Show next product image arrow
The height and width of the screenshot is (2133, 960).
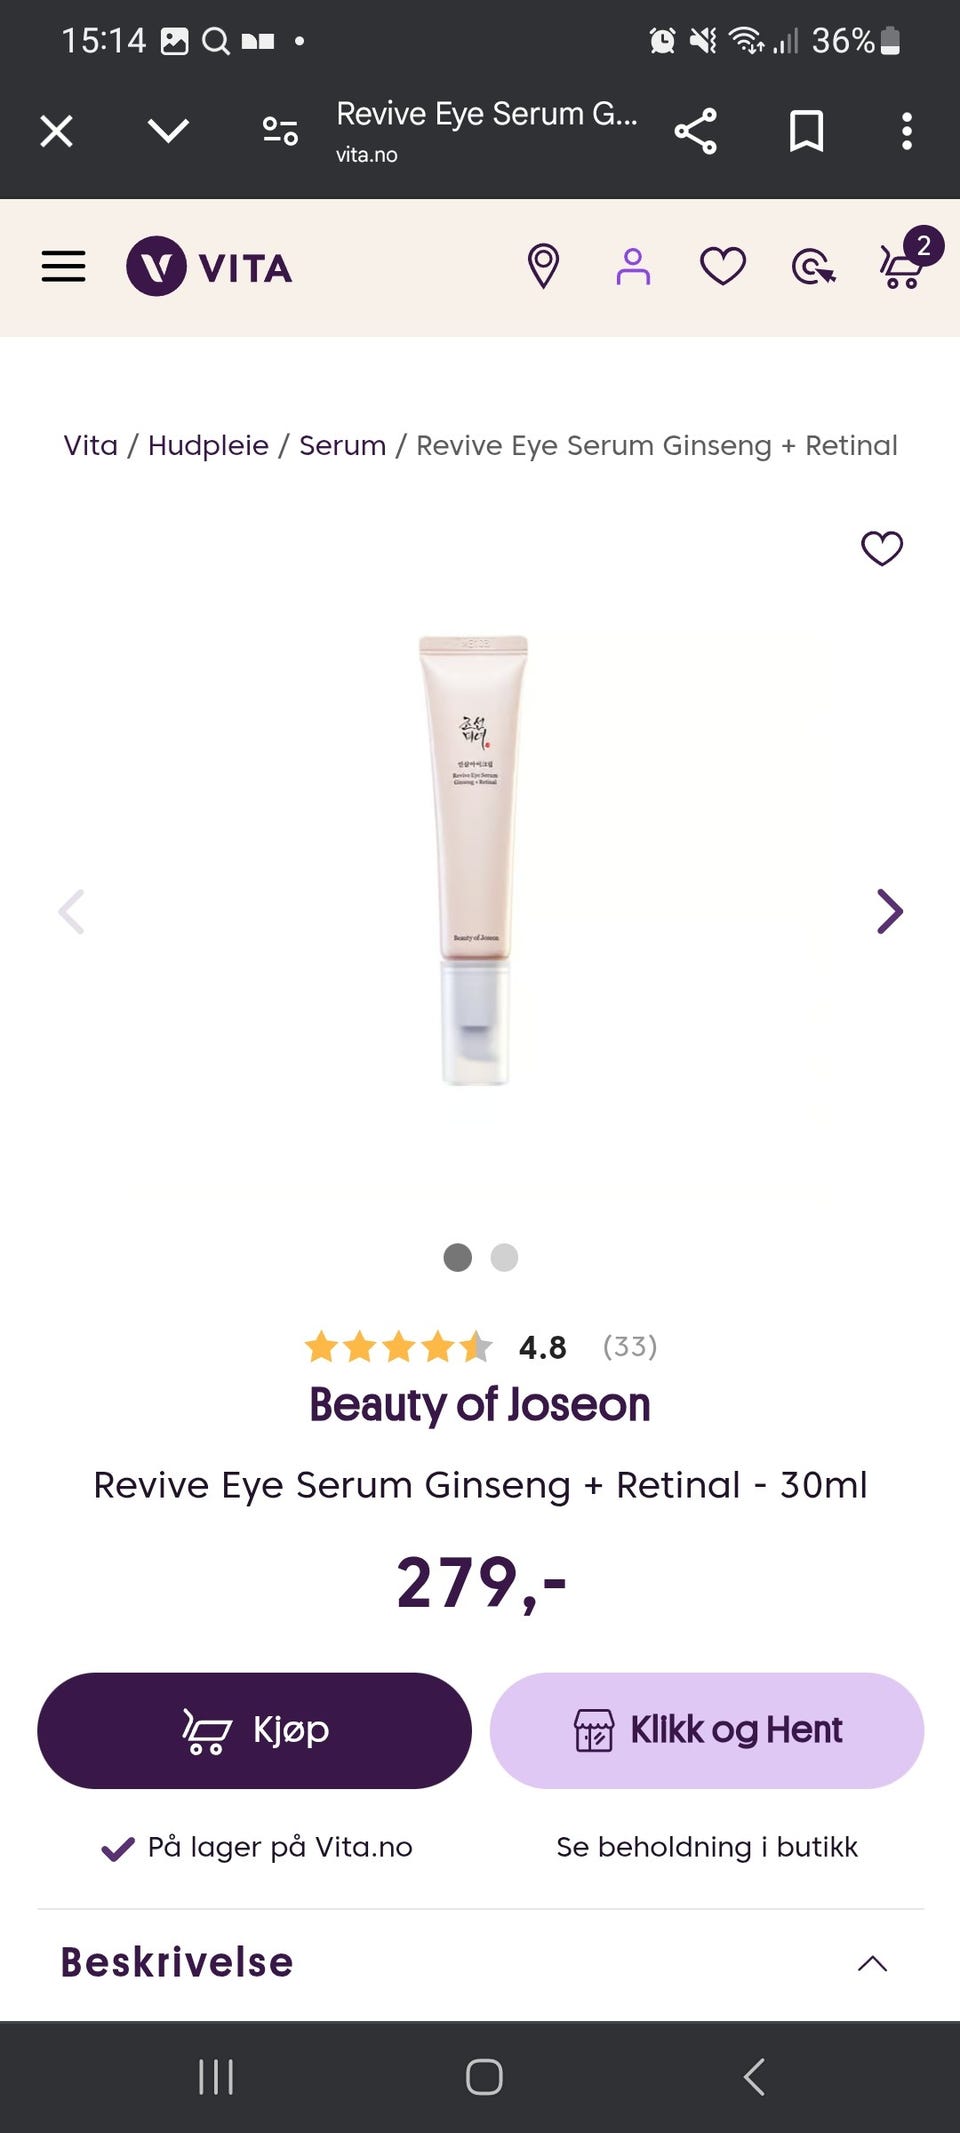click(889, 911)
